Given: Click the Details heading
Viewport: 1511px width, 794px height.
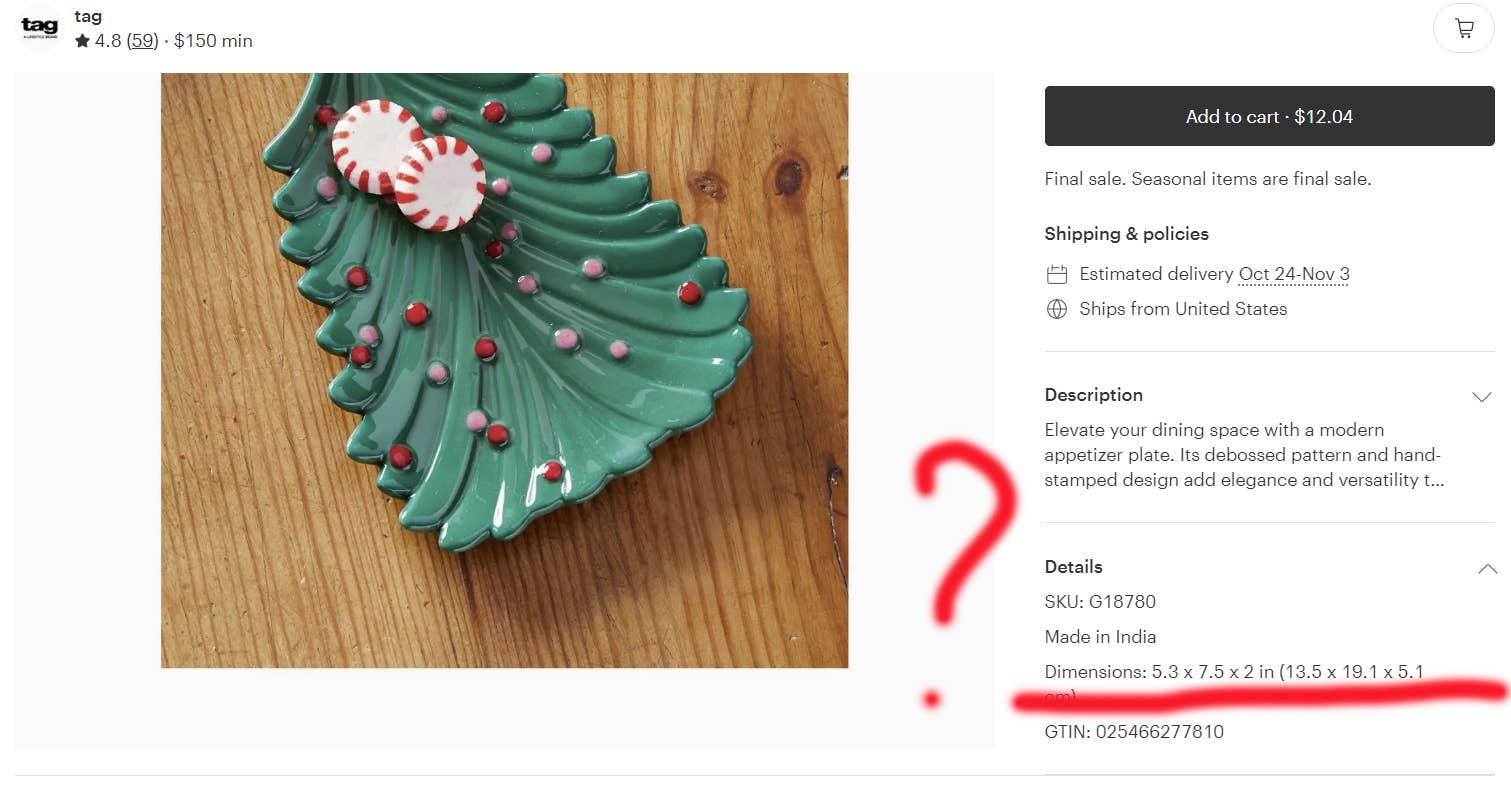Looking at the screenshot, I should [1073, 567].
